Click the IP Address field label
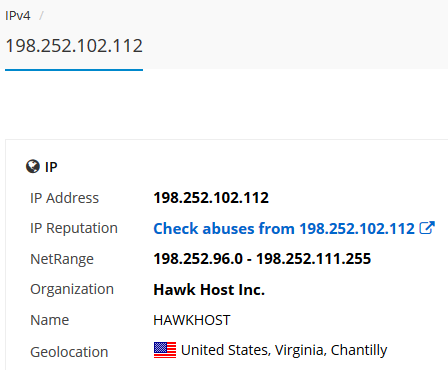This screenshot has width=448, height=370. click(64, 198)
